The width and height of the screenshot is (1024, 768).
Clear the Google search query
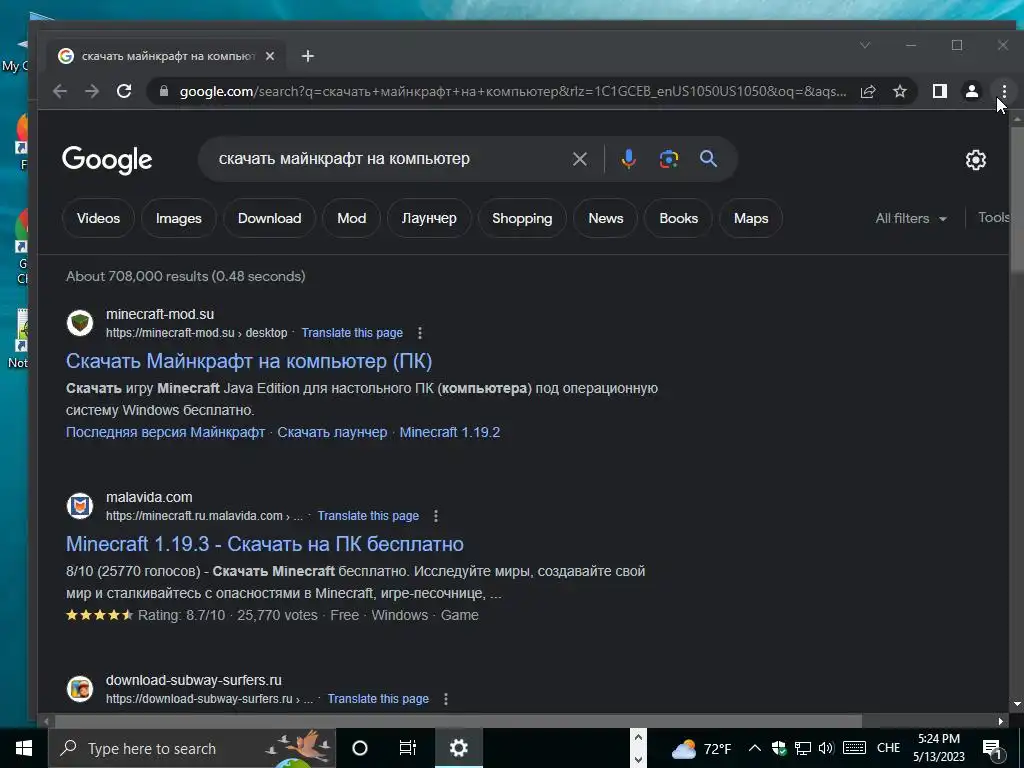point(579,159)
